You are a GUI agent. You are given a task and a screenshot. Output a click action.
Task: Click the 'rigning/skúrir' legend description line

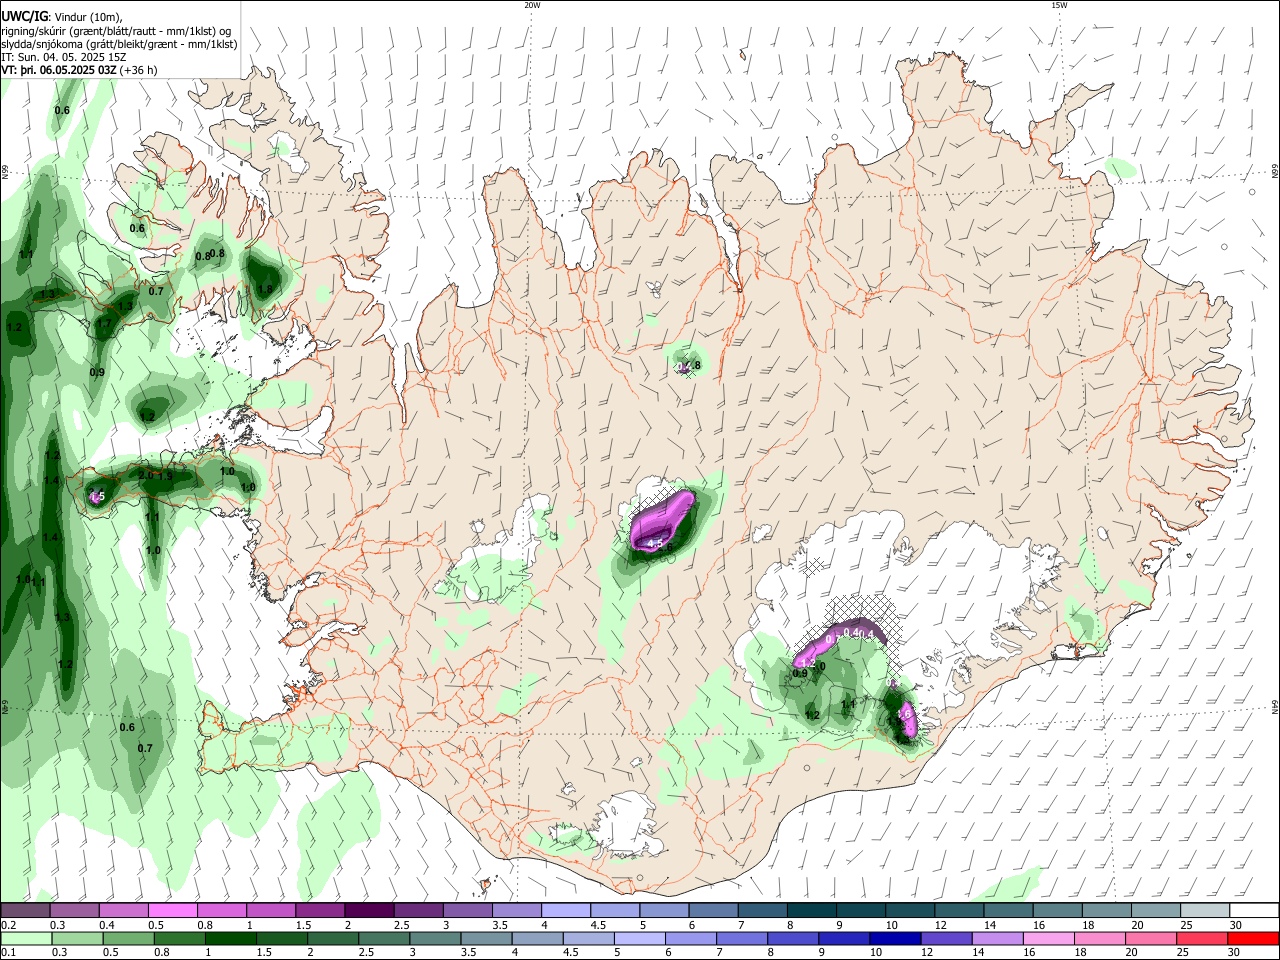(117, 30)
